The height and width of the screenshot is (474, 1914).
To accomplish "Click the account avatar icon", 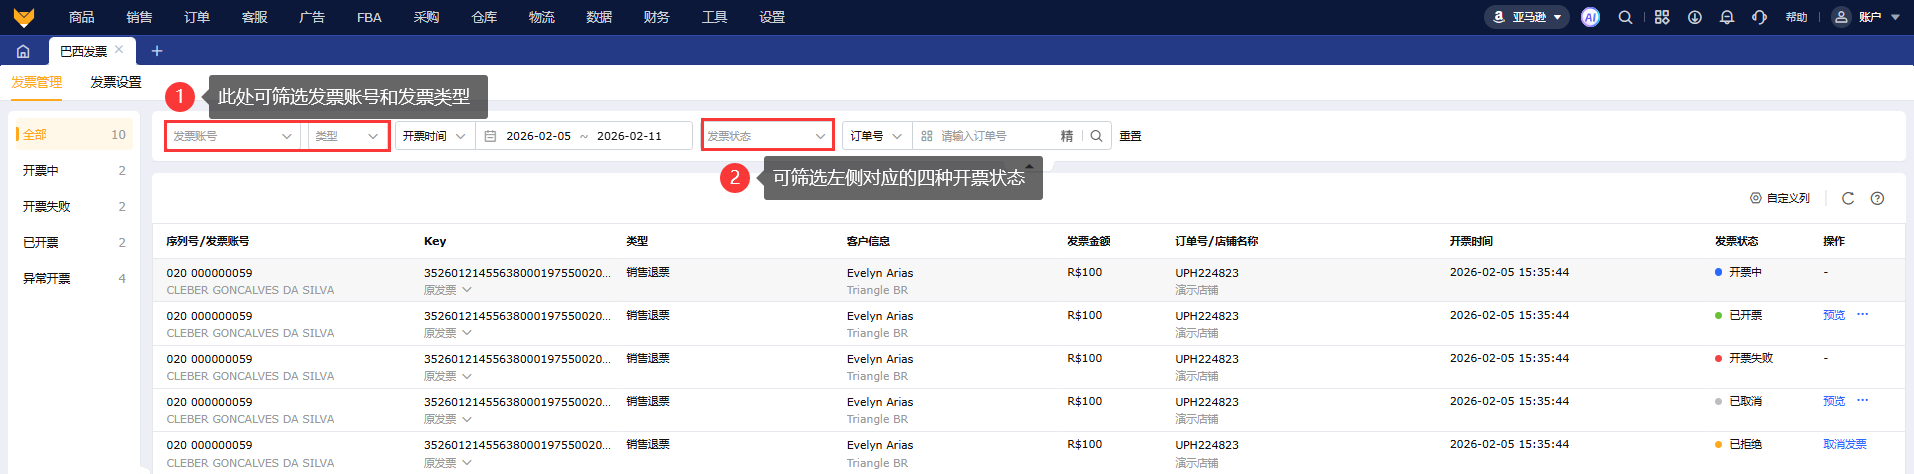I will tap(1841, 17).
